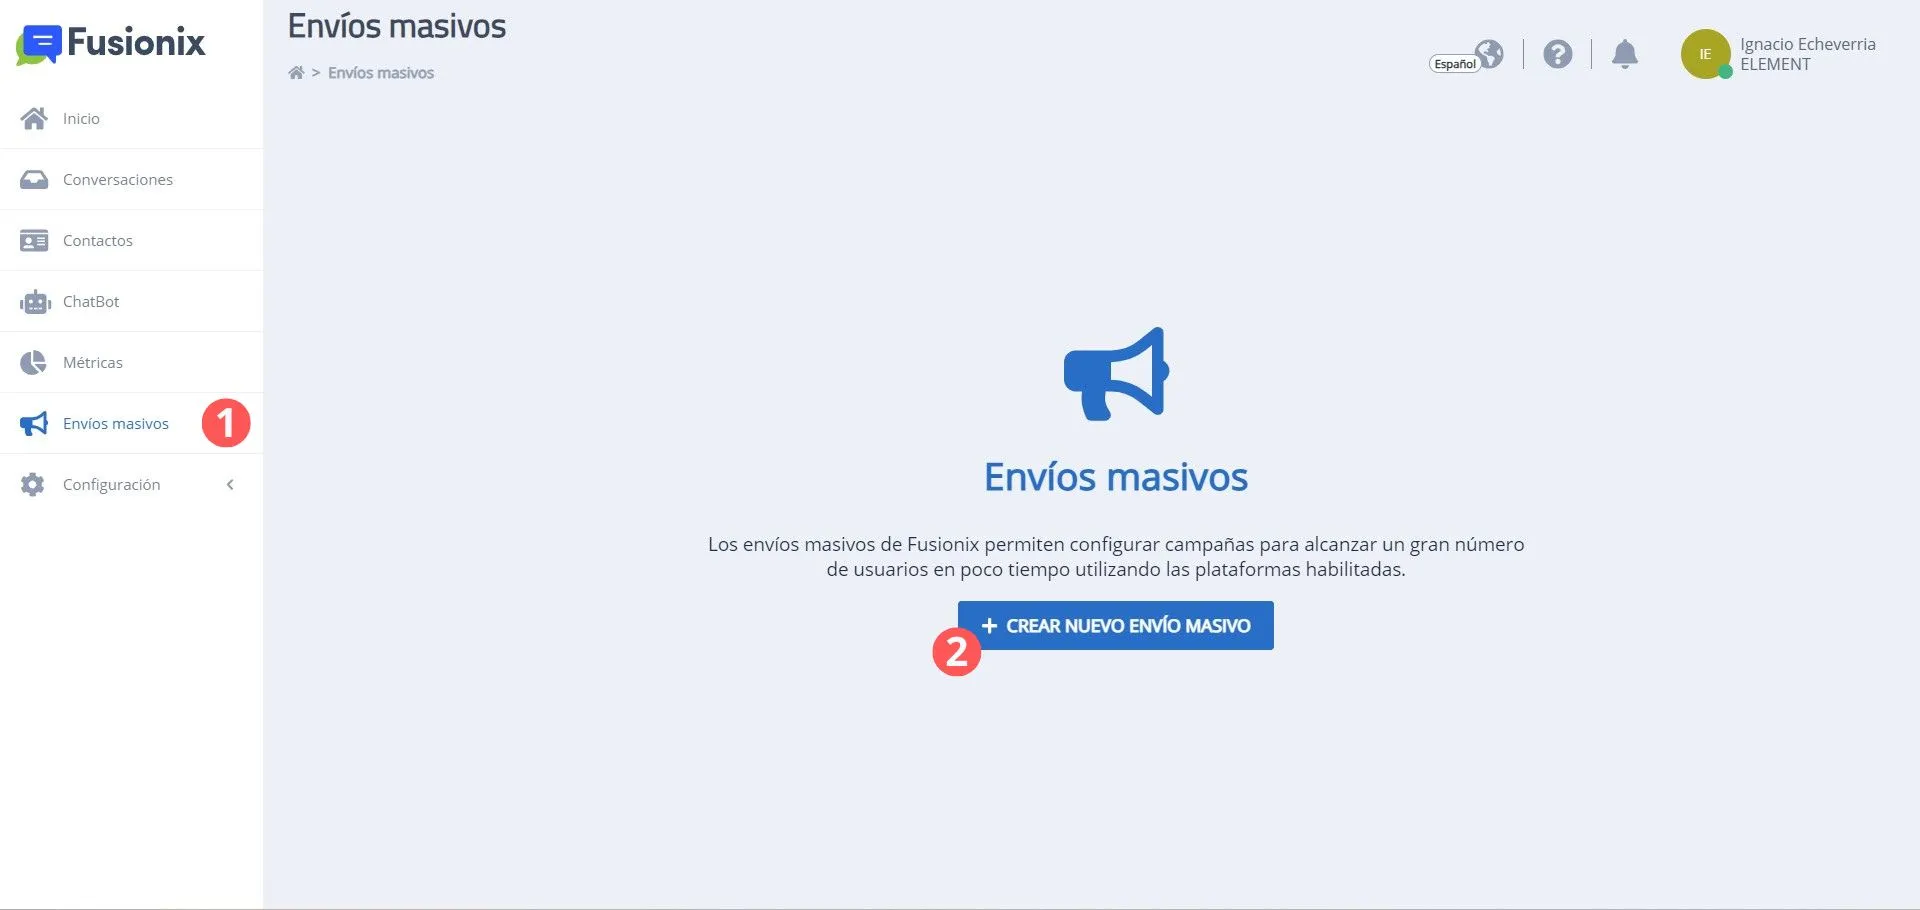Open the Inicio menu item

coord(132,118)
